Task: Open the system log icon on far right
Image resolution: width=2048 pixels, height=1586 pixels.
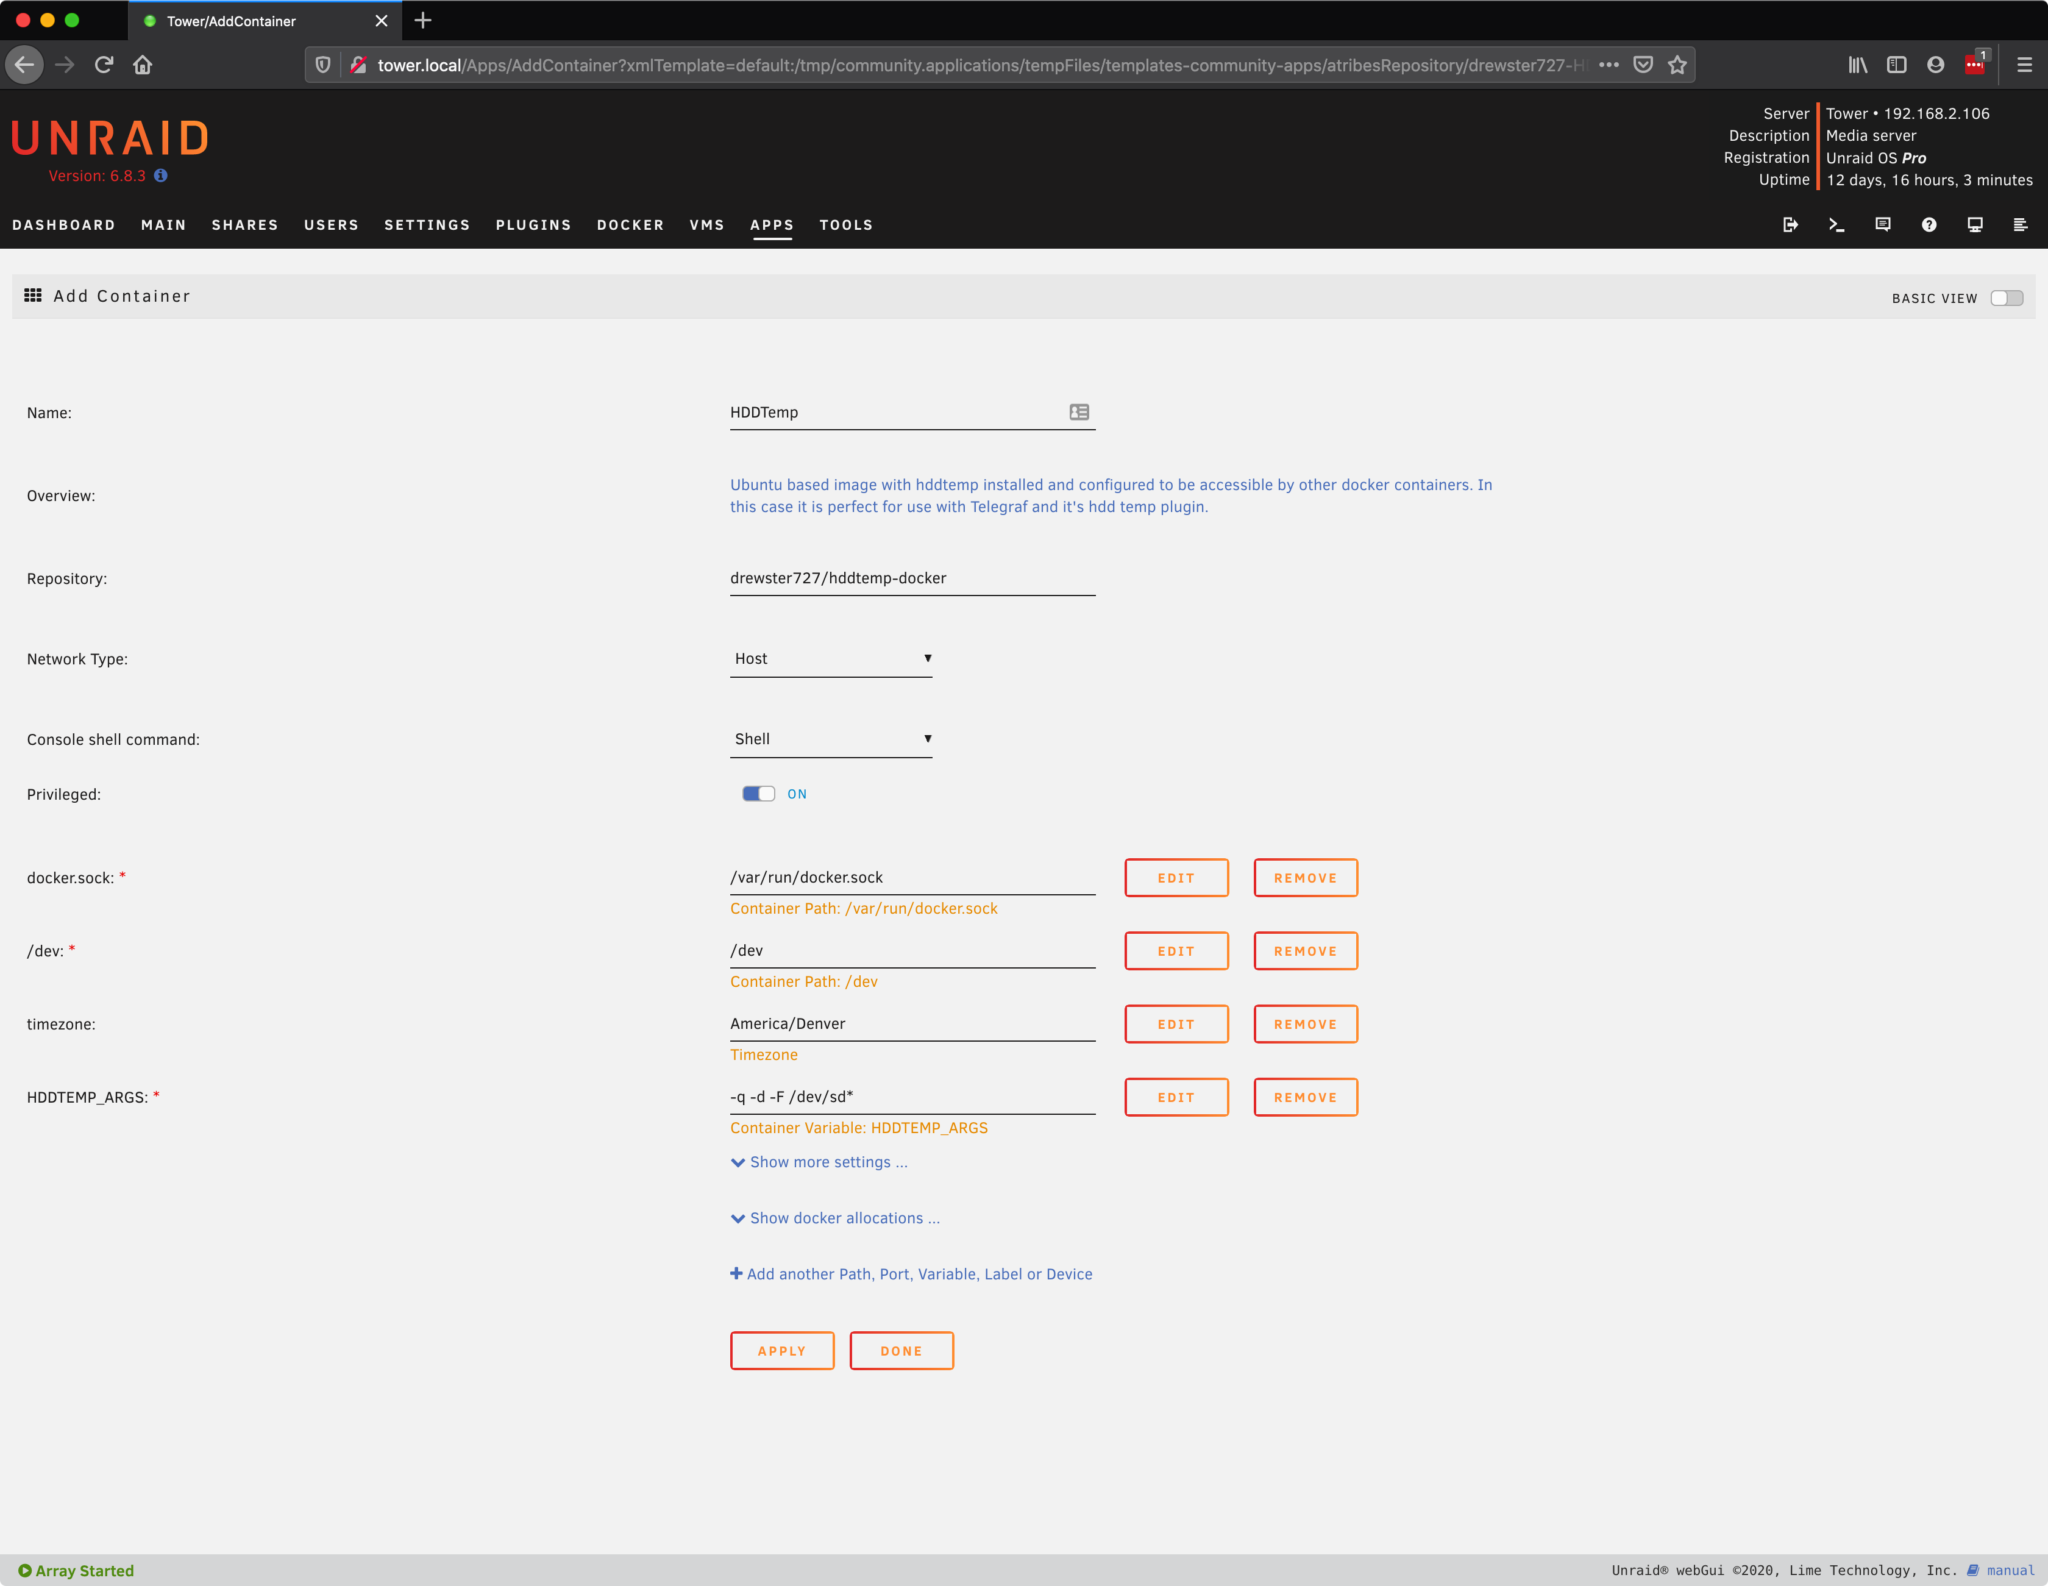Action: (2021, 224)
